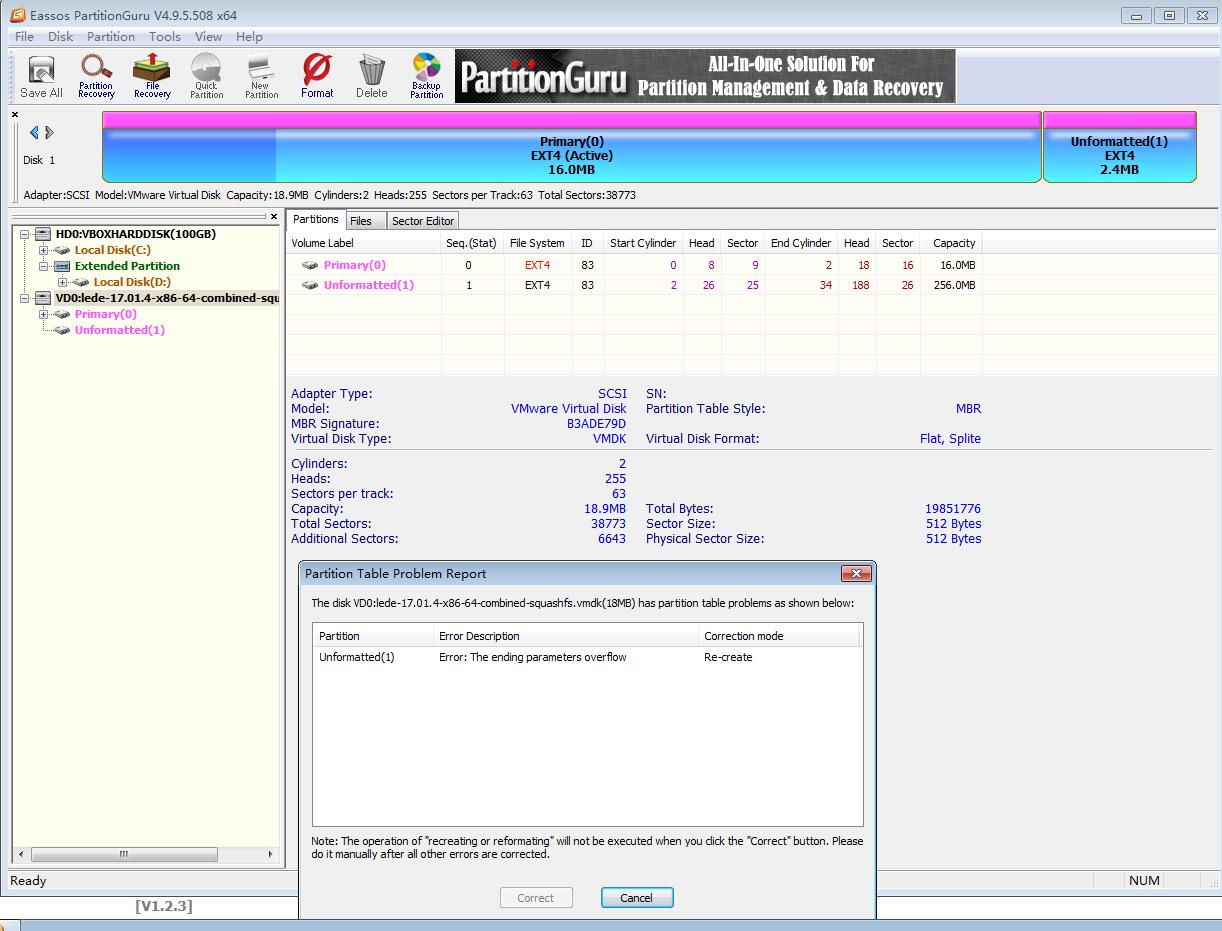Image resolution: width=1222 pixels, height=931 pixels.
Task: Click the PartitionGuru banner ad
Action: pyautogui.click(x=705, y=76)
